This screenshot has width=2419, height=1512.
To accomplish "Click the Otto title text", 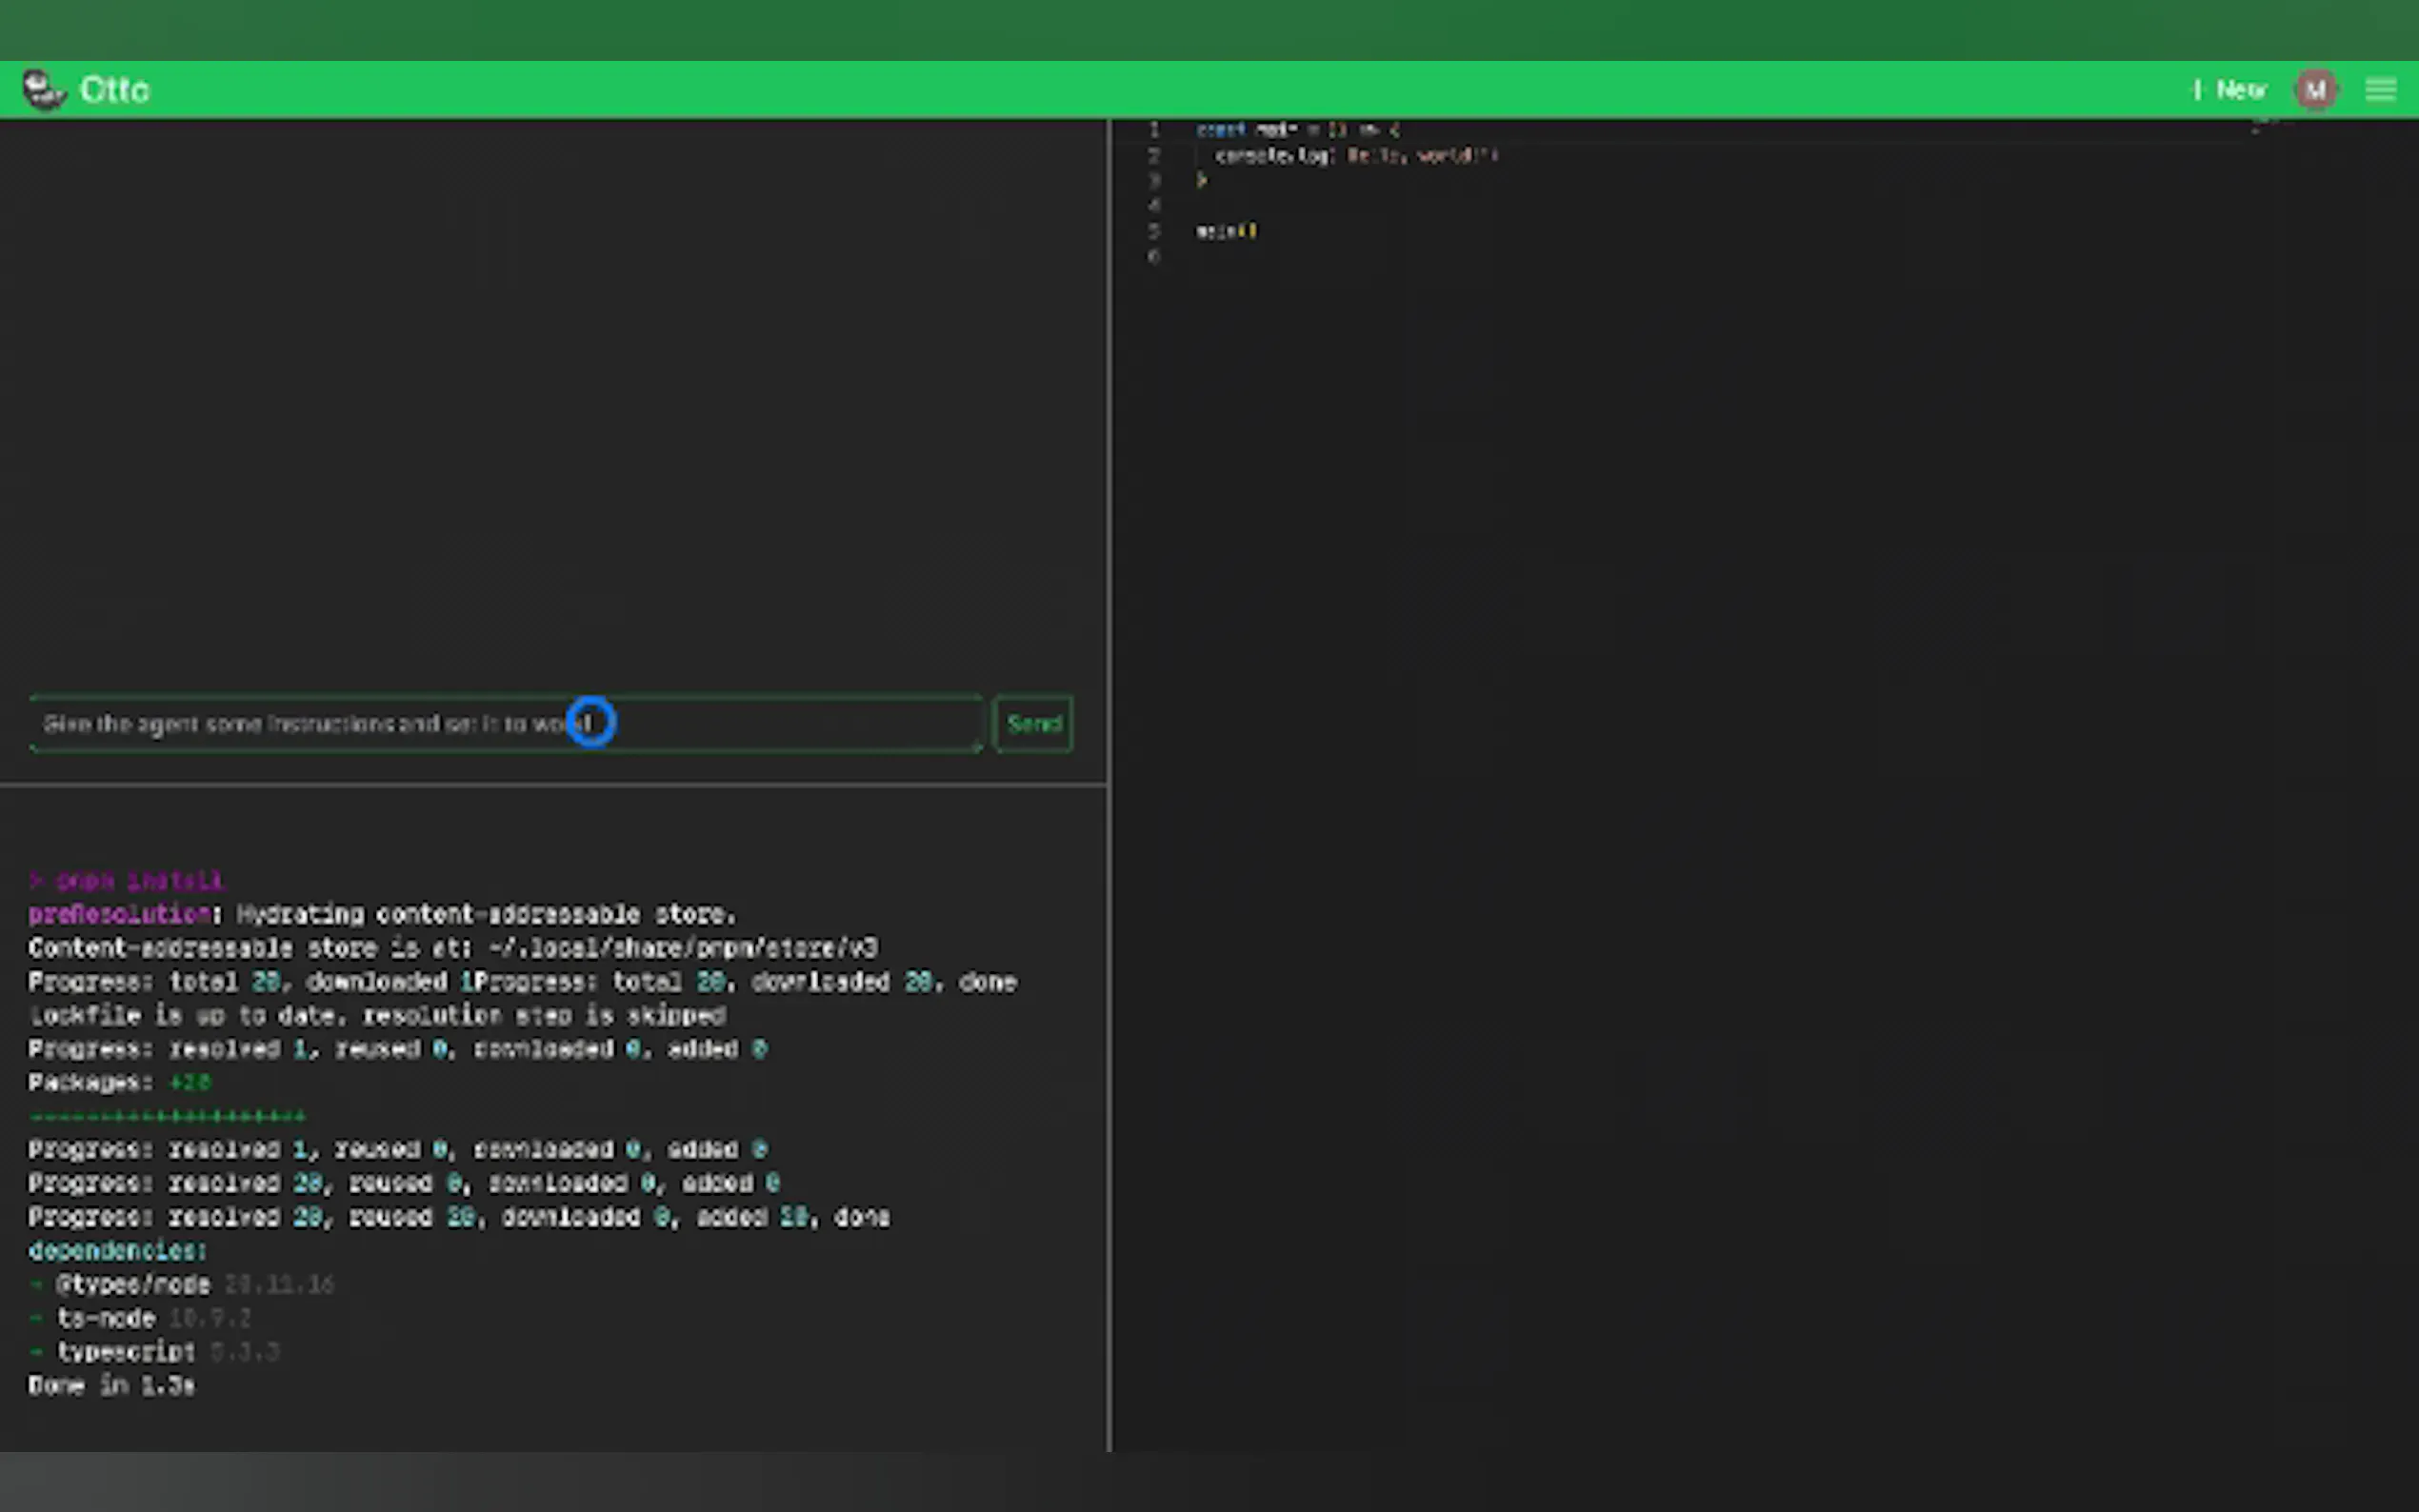I will pyautogui.click(x=114, y=90).
